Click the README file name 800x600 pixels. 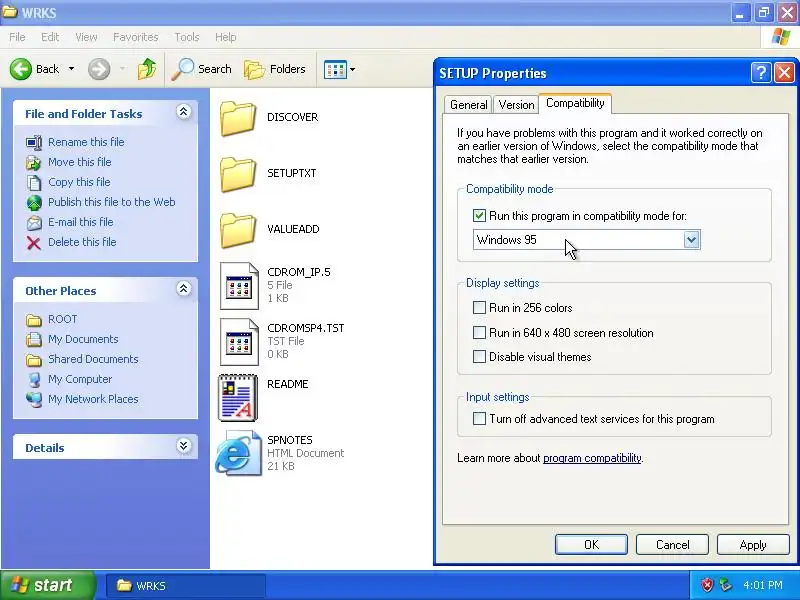(x=288, y=384)
